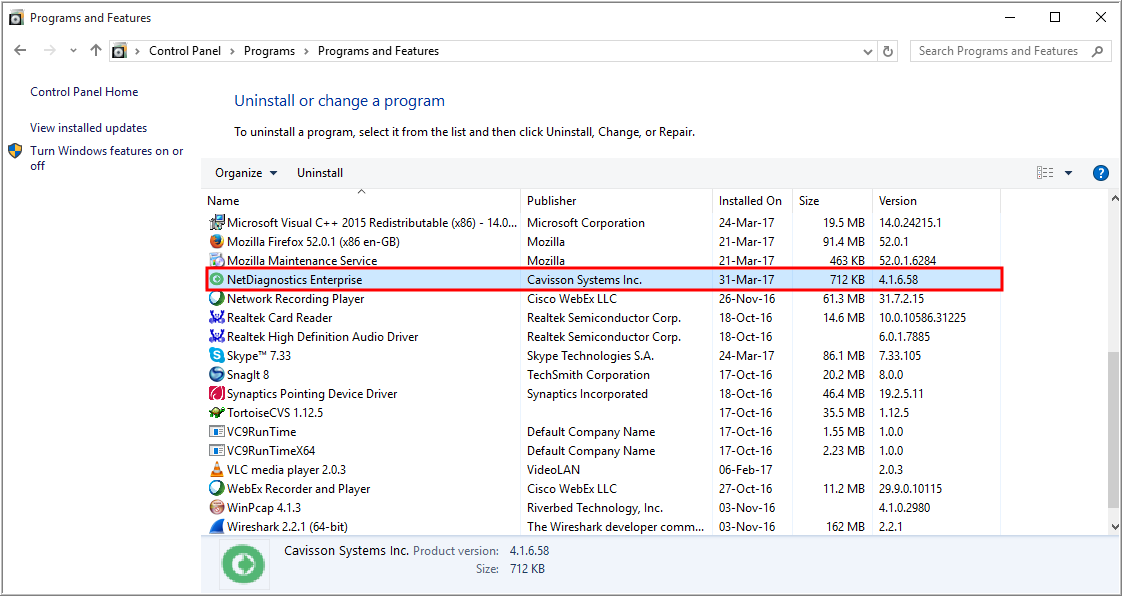Go up one level with the up arrow

click(96, 51)
